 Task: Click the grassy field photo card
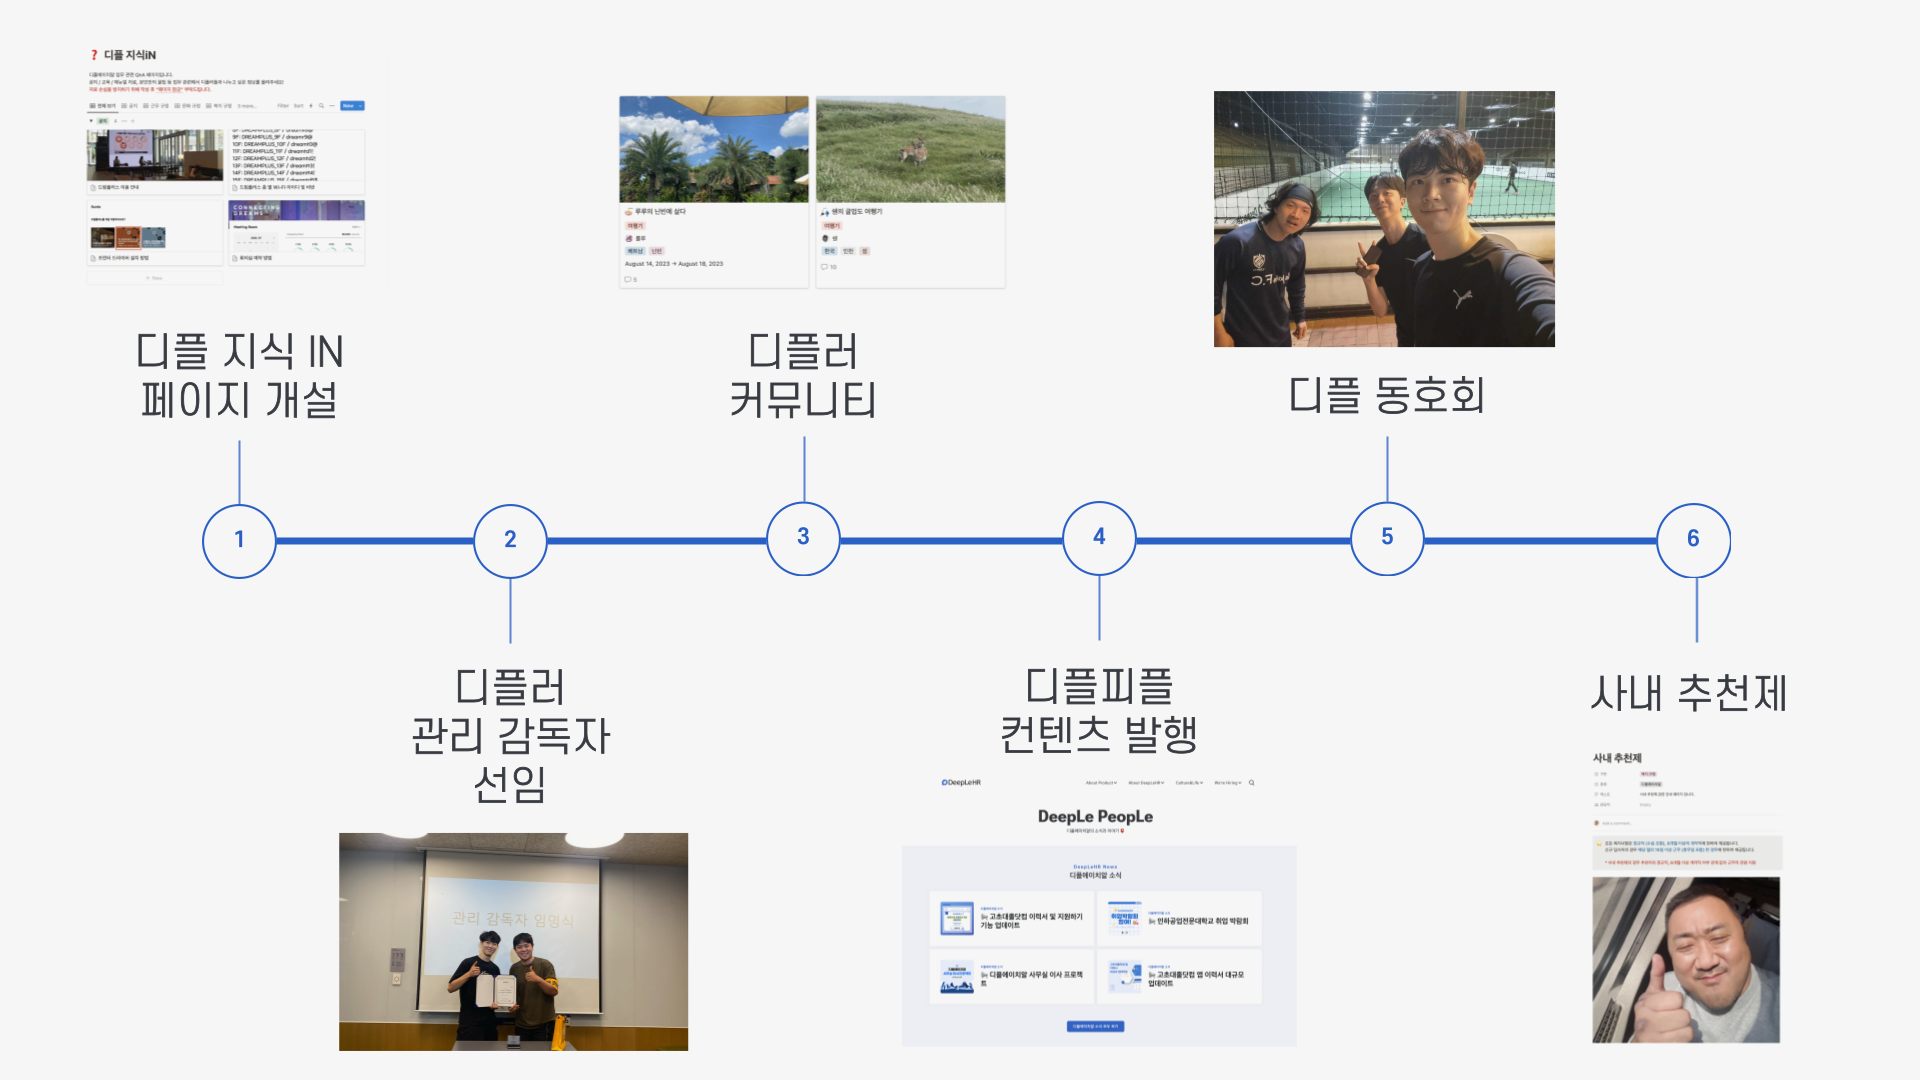911,192
